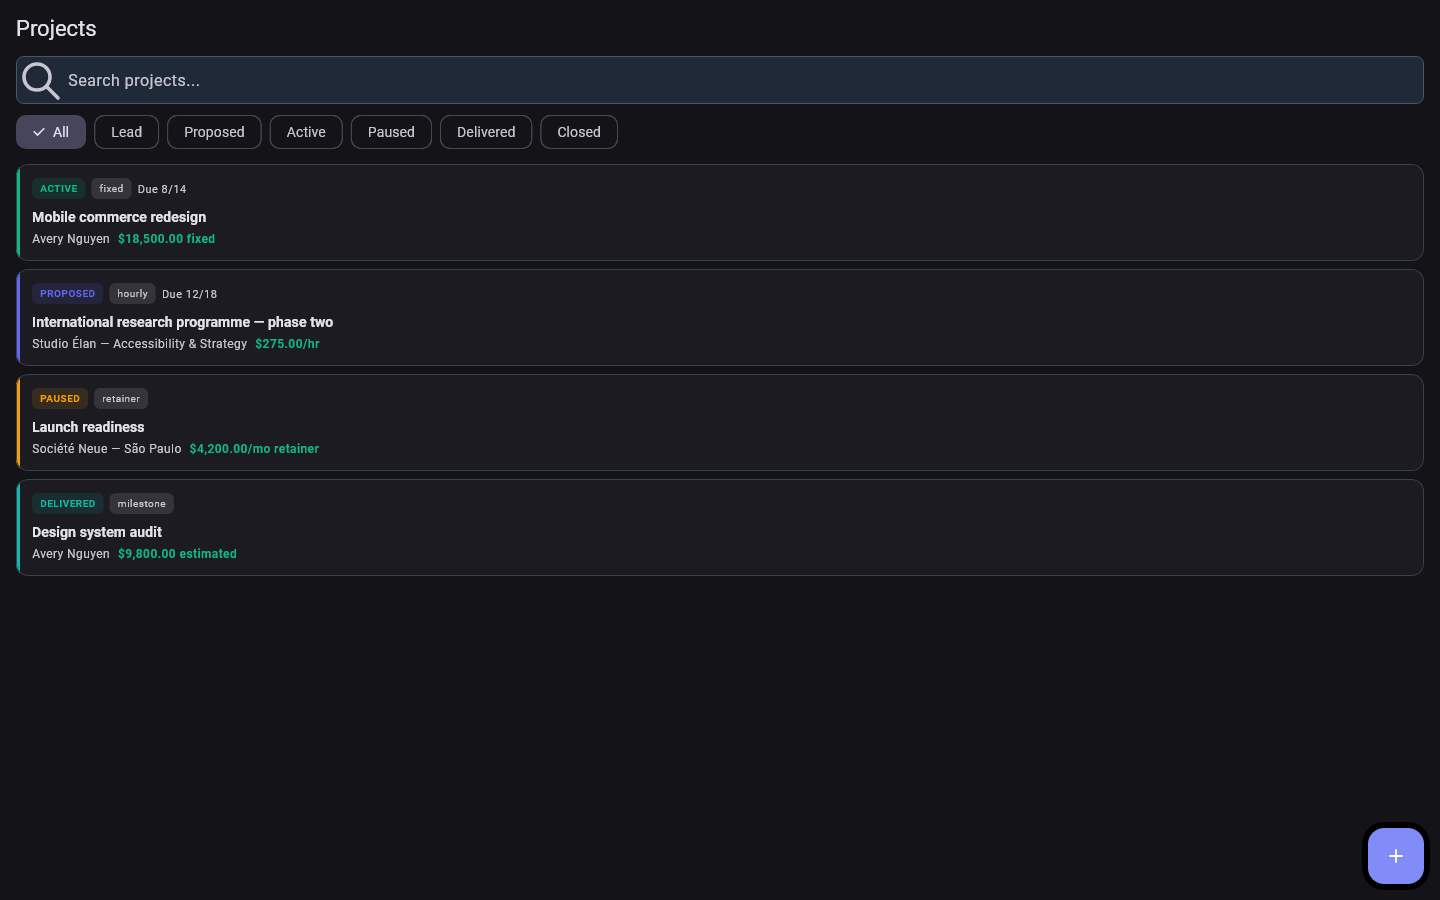Click the ACTIVE status badge

[59, 189]
